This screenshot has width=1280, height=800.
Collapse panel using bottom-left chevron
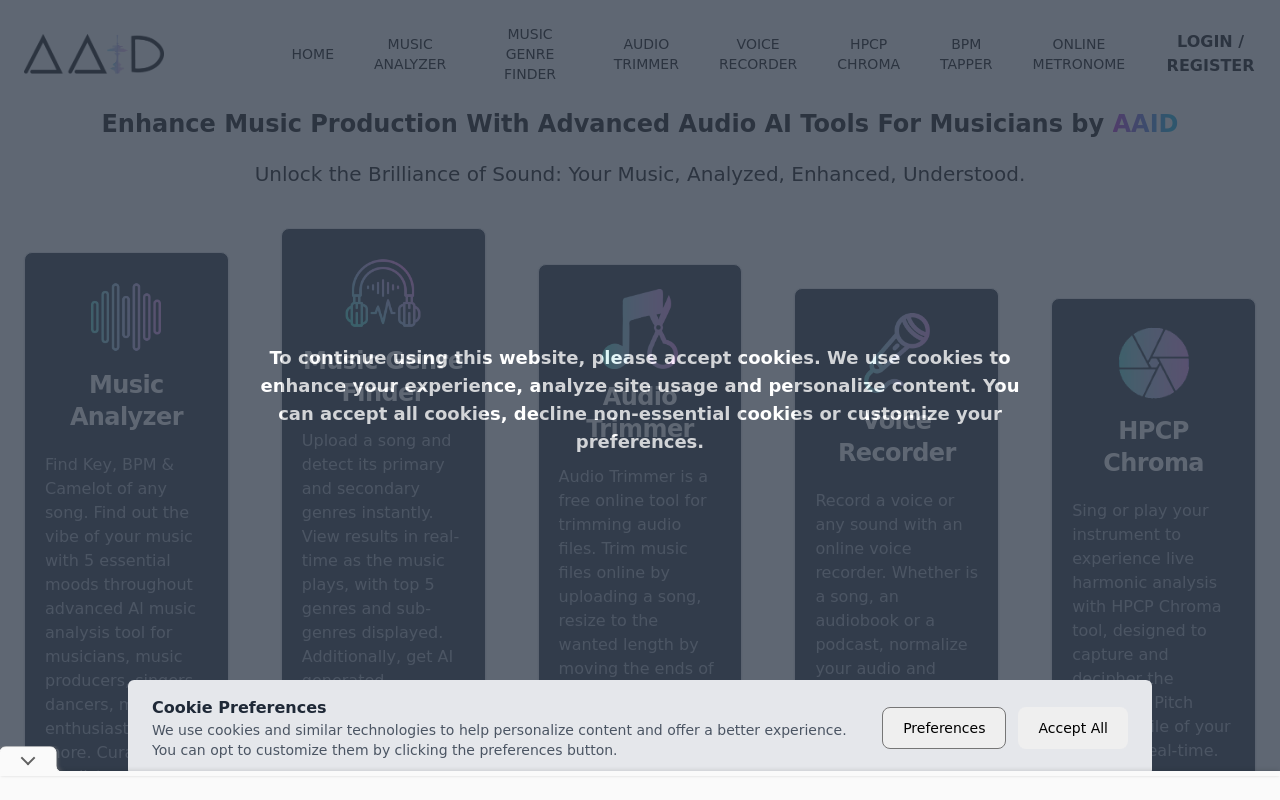coord(28,761)
